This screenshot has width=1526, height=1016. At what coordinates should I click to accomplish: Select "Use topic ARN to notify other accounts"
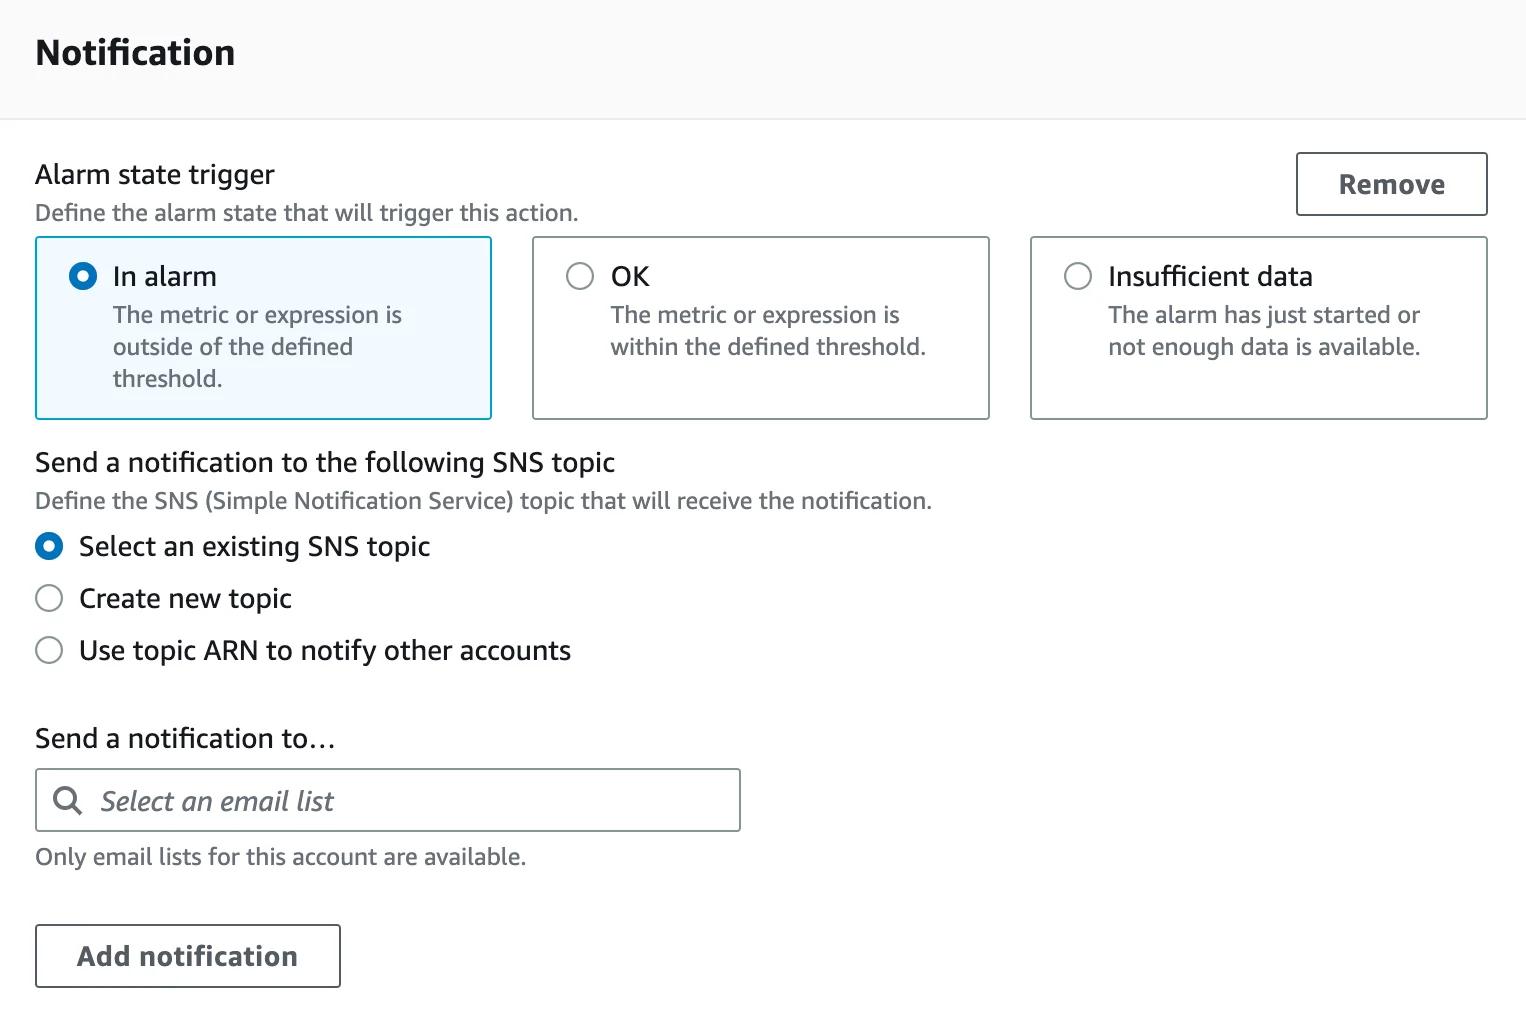coord(49,650)
